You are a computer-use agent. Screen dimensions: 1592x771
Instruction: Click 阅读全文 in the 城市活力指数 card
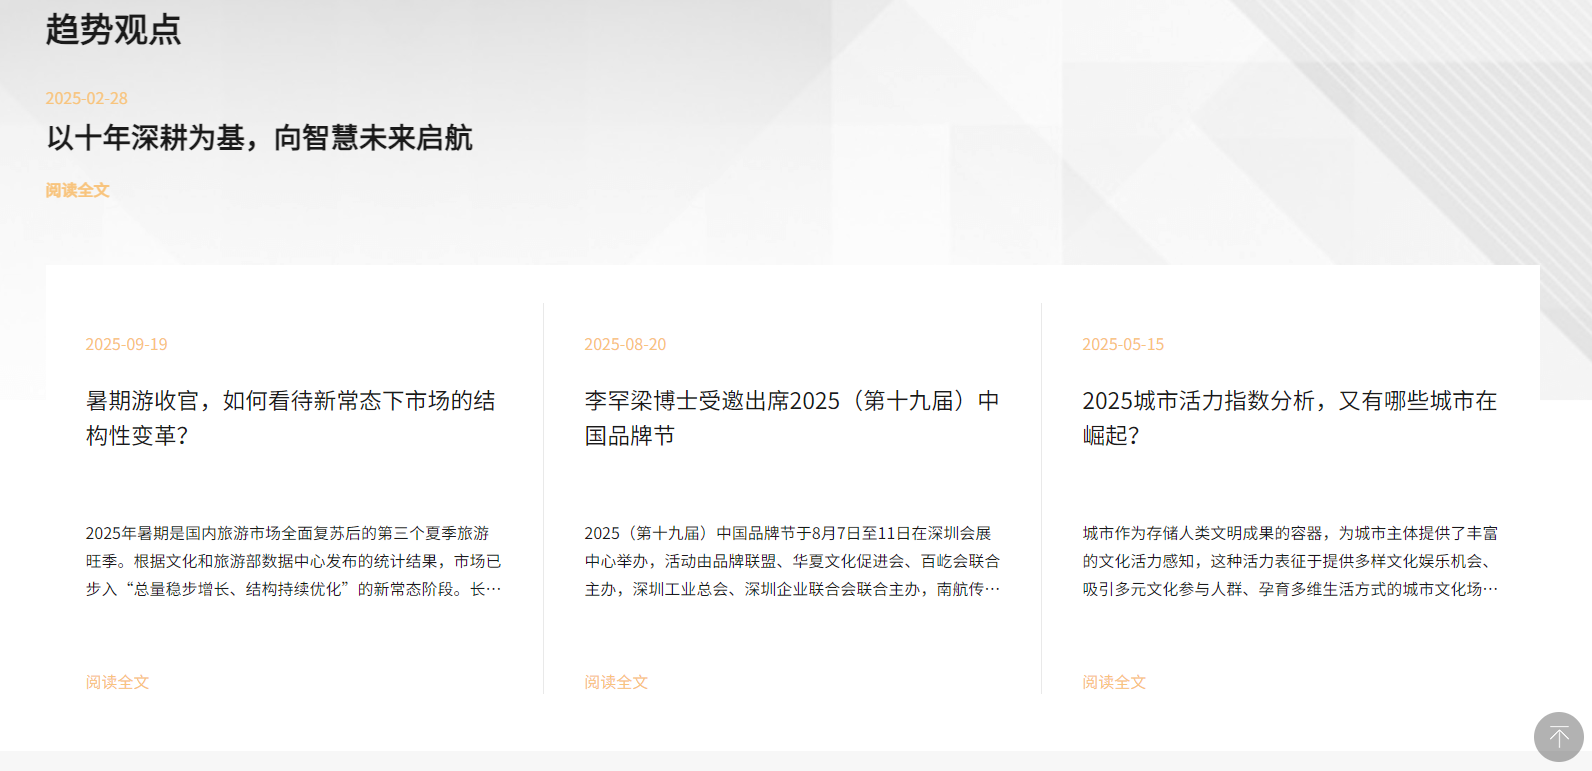(1114, 682)
